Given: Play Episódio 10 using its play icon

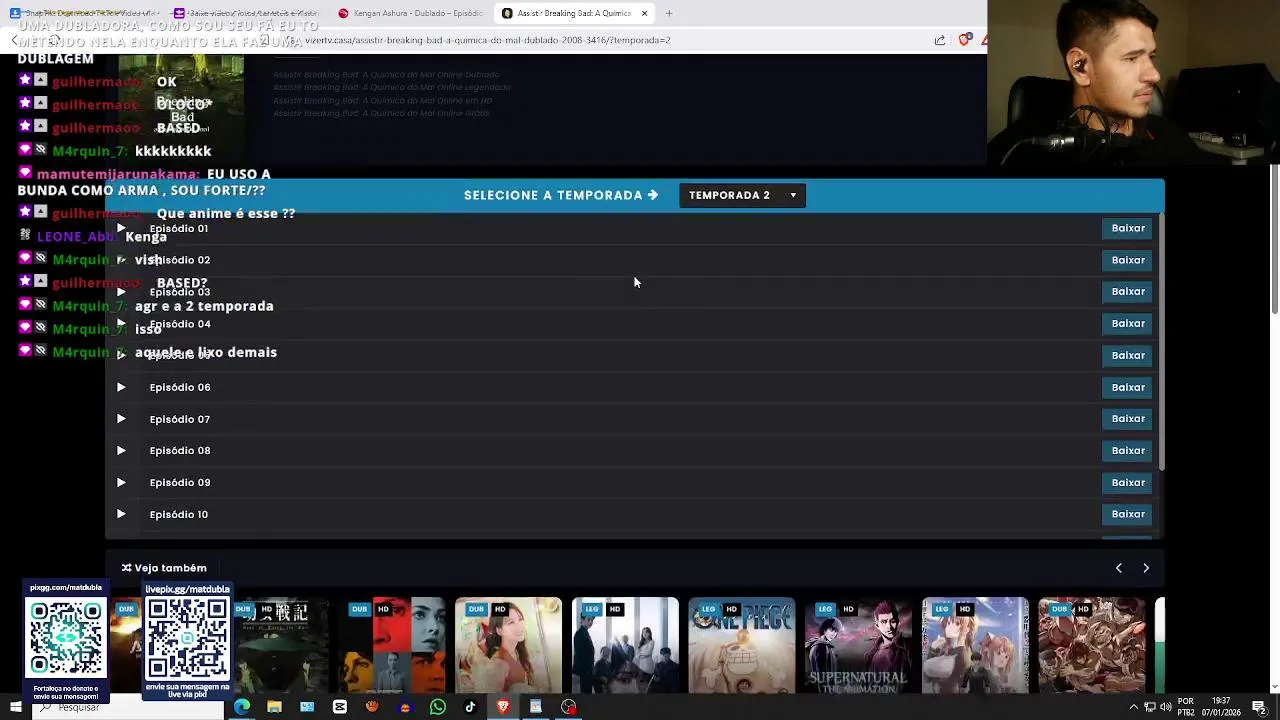Looking at the screenshot, I should click(x=121, y=514).
